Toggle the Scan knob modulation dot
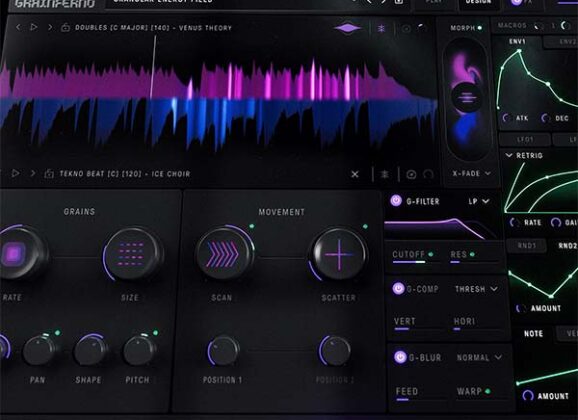This screenshot has width=578, height=420. pos(252,226)
